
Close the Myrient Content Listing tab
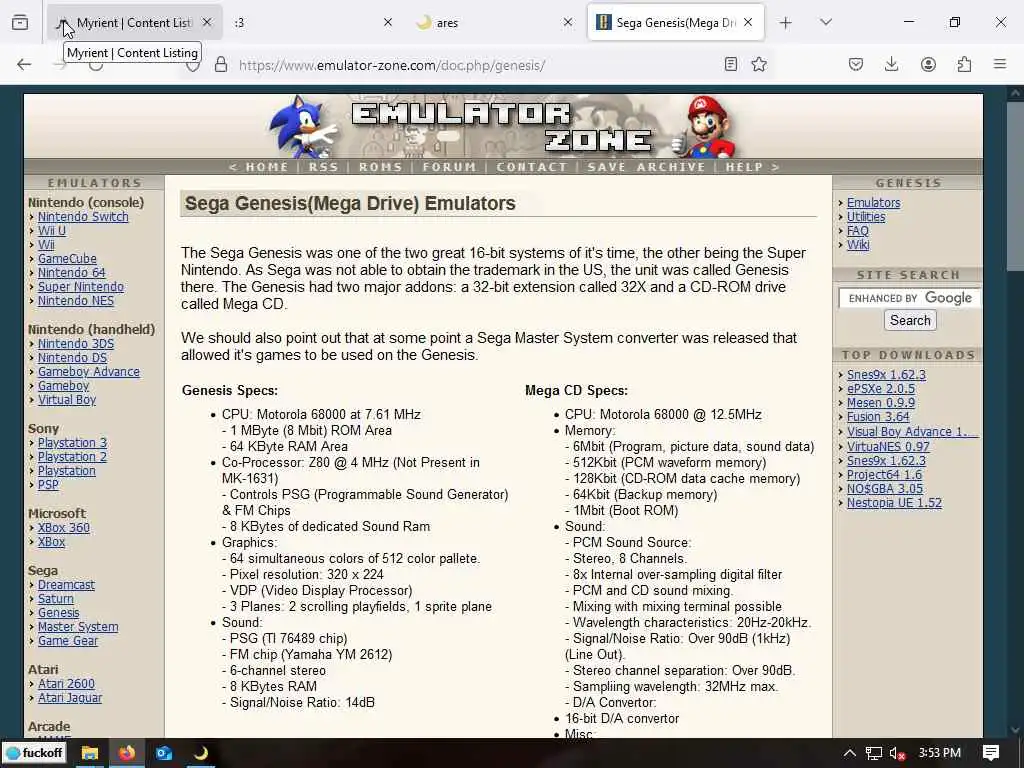[207, 22]
